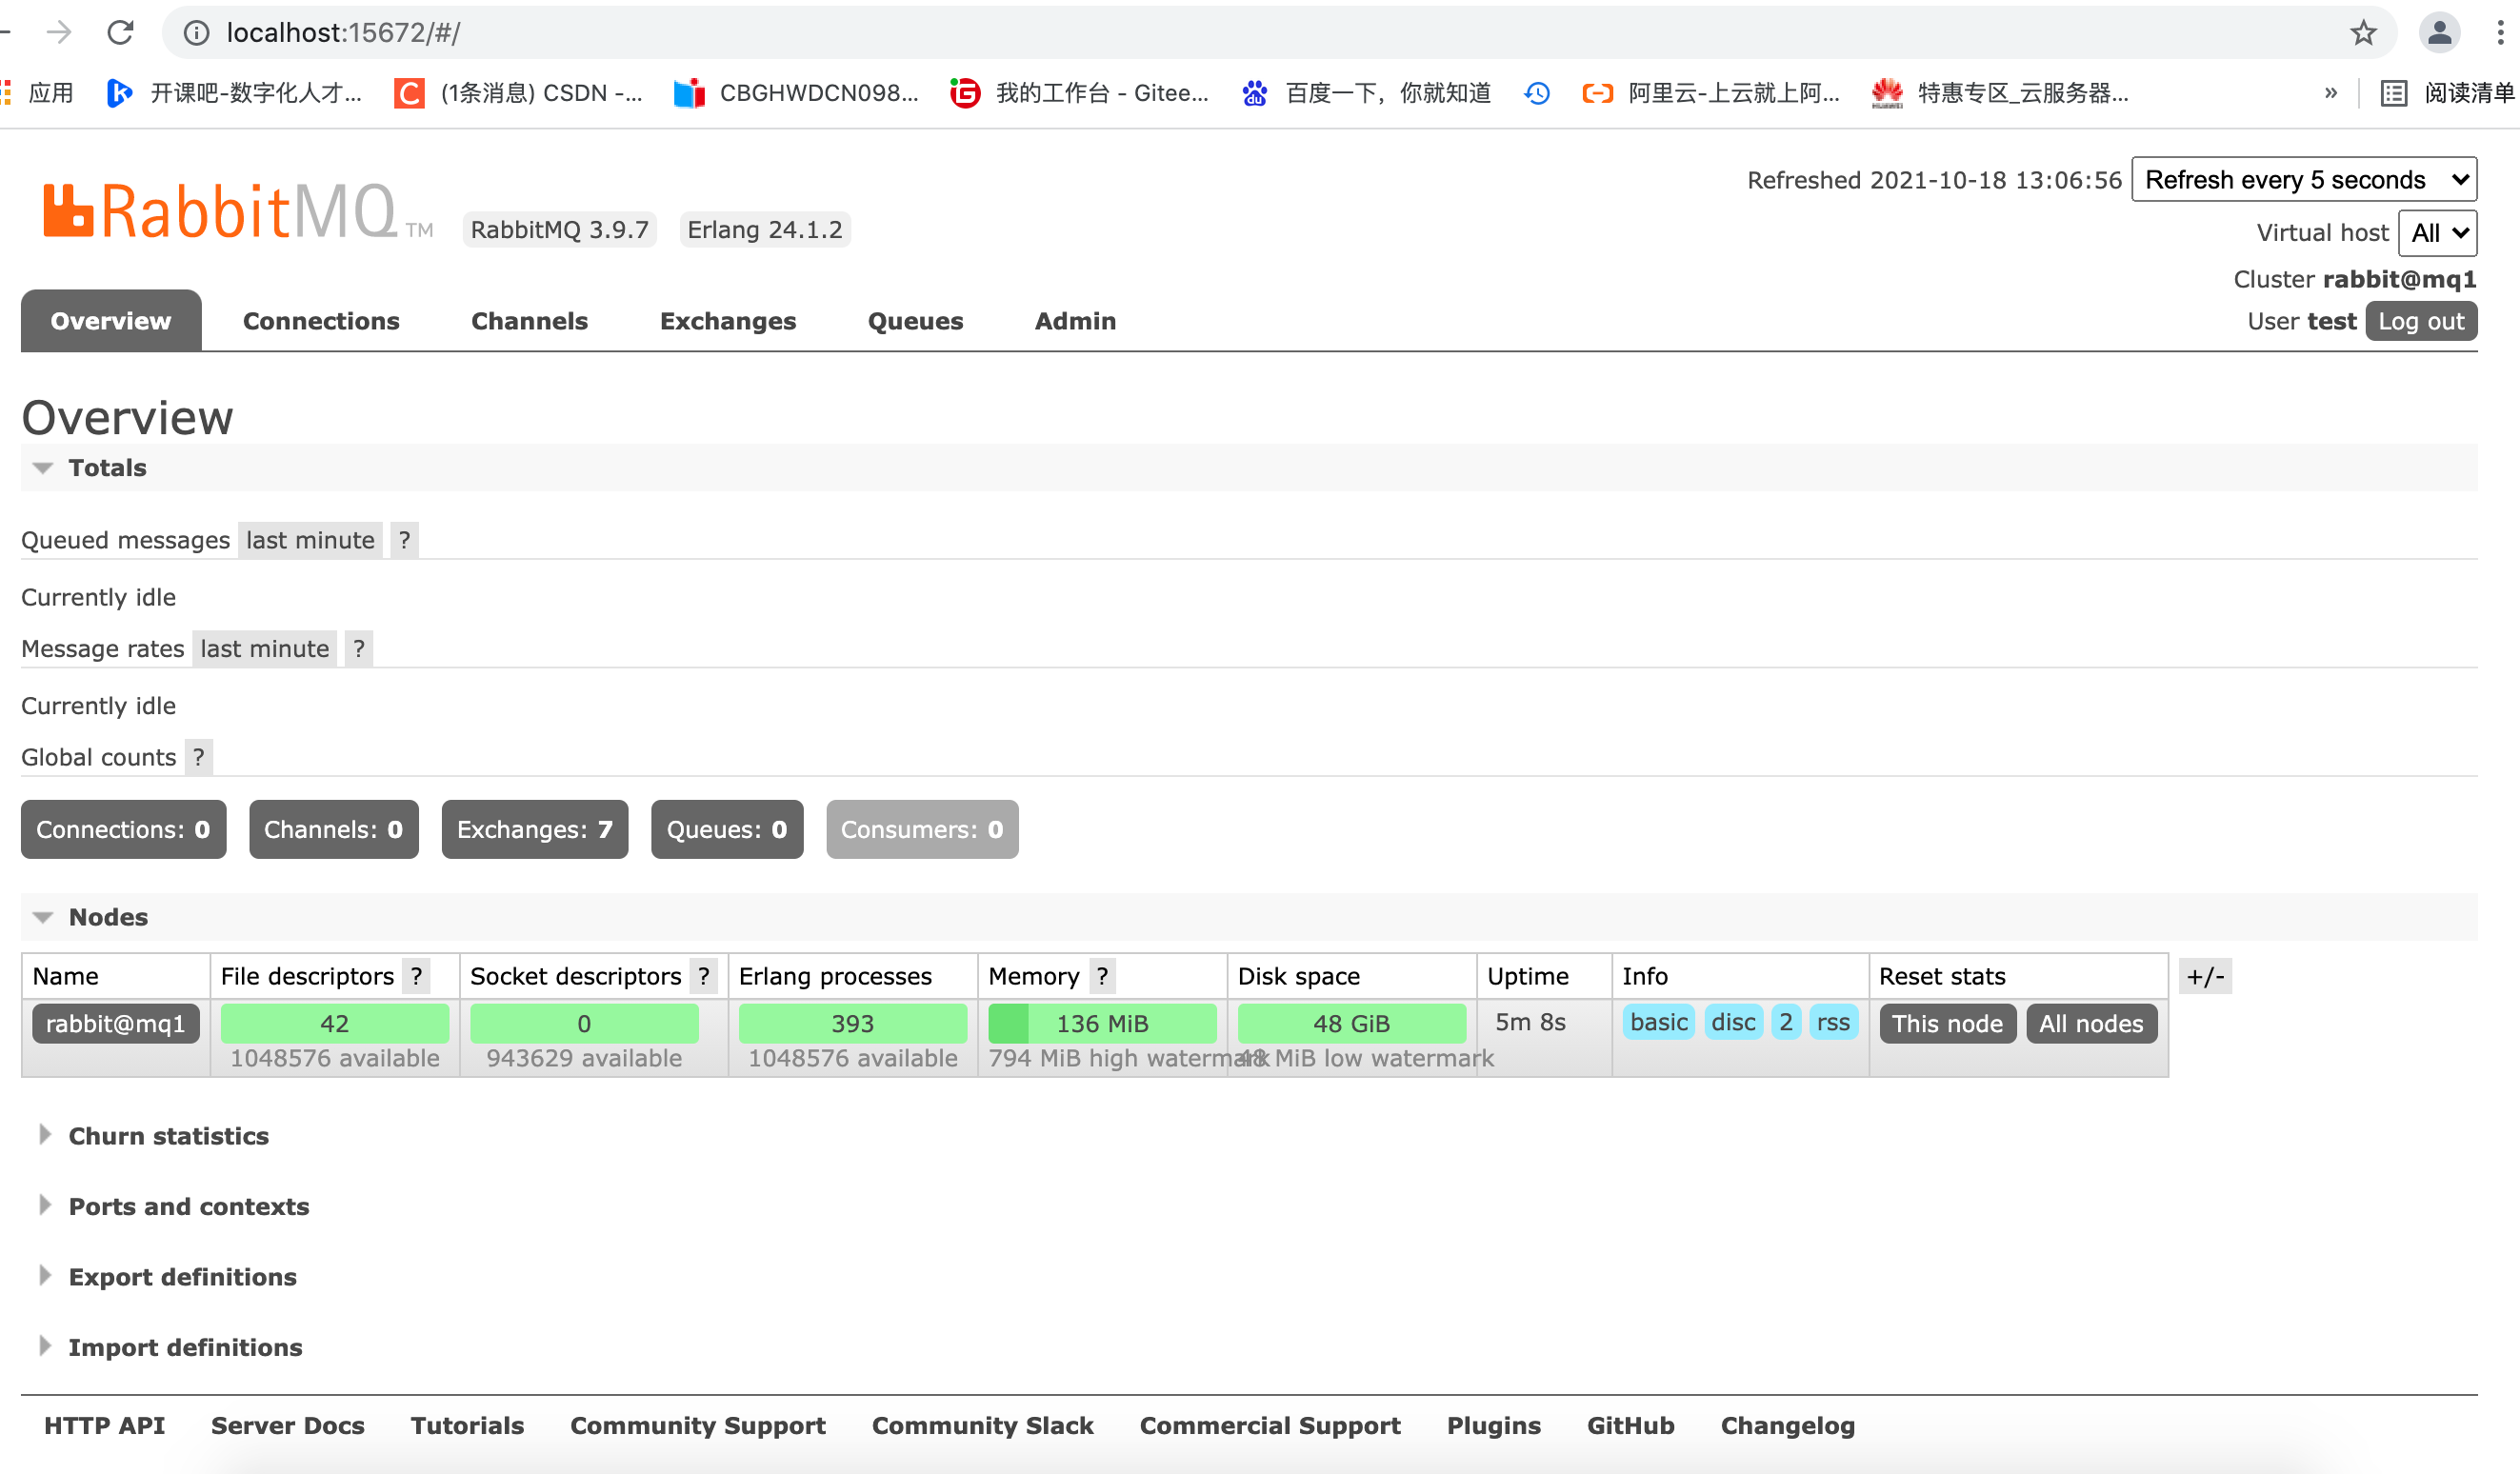The image size is (2520, 1474).
Task: Open help for Message rates
Action: click(359, 649)
